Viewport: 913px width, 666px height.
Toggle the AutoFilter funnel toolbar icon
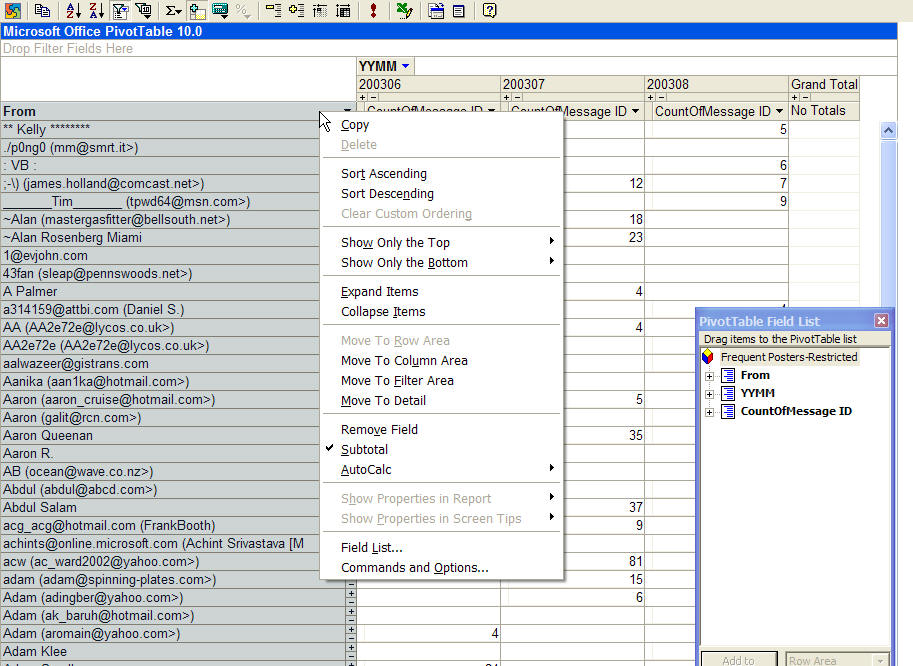[x=120, y=11]
